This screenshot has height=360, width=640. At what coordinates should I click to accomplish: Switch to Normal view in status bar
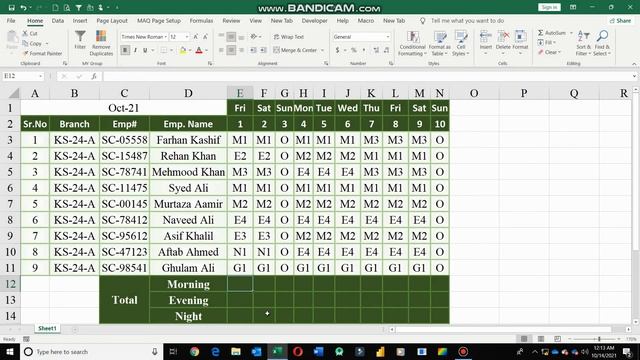(524, 339)
